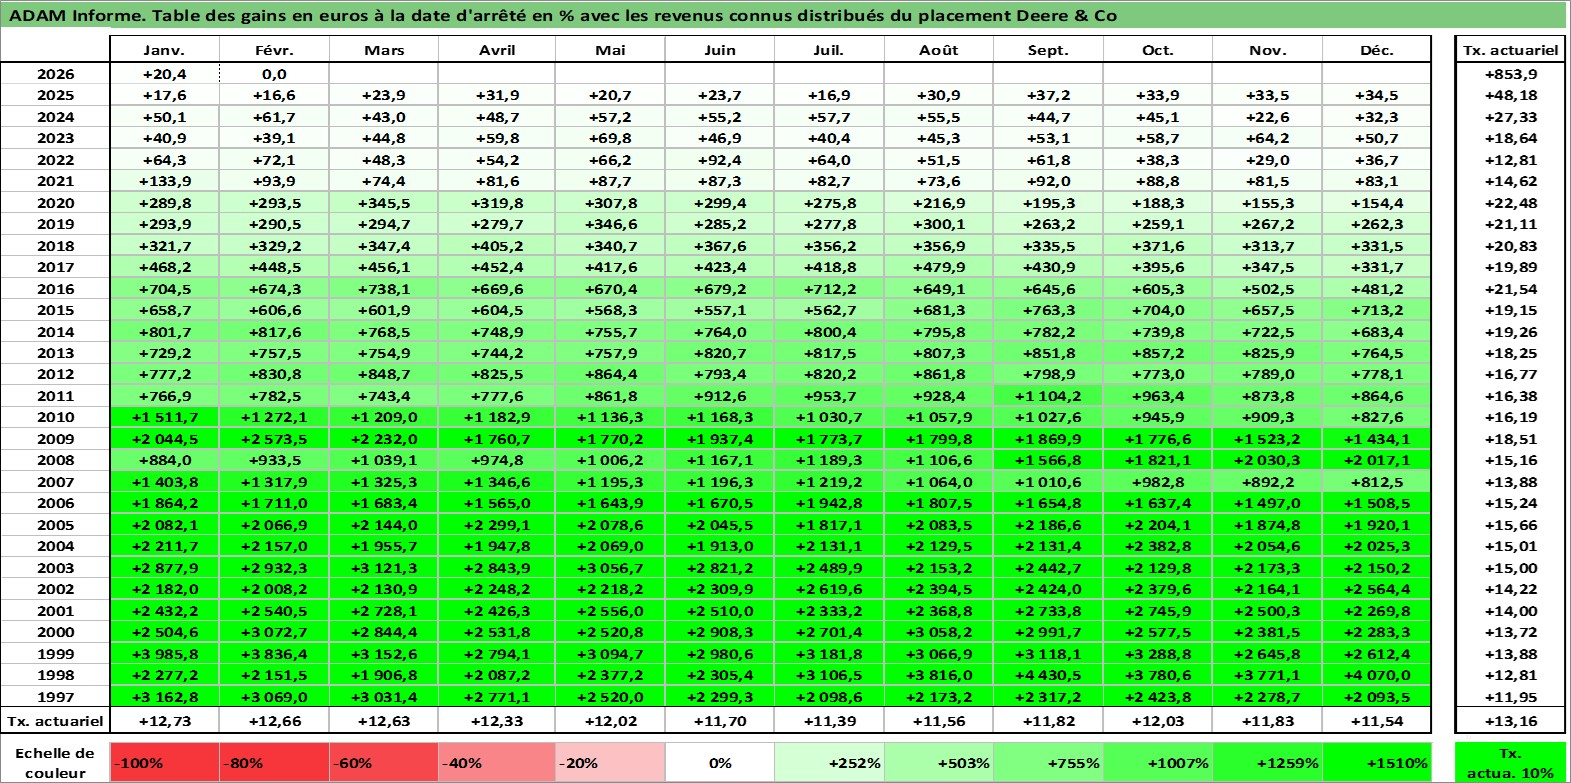Click the +755% legend swatch
The height and width of the screenshot is (783, 1571).
[x=1048, y=762]
